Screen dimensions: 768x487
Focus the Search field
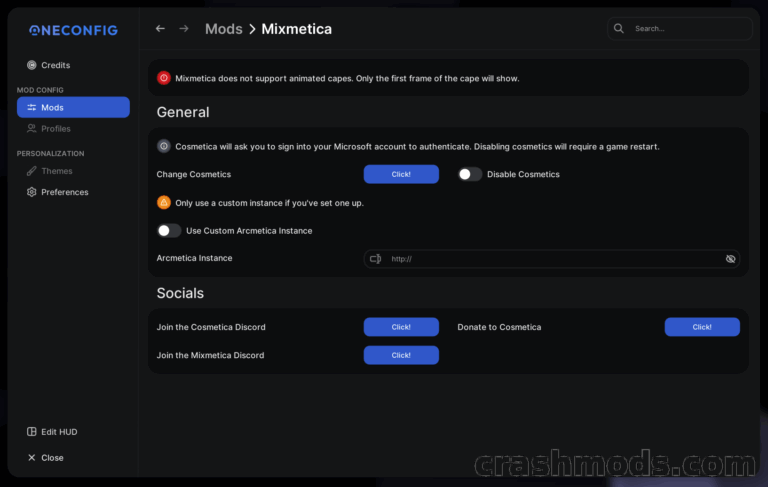pyautogui.click(x=680, y=28)
